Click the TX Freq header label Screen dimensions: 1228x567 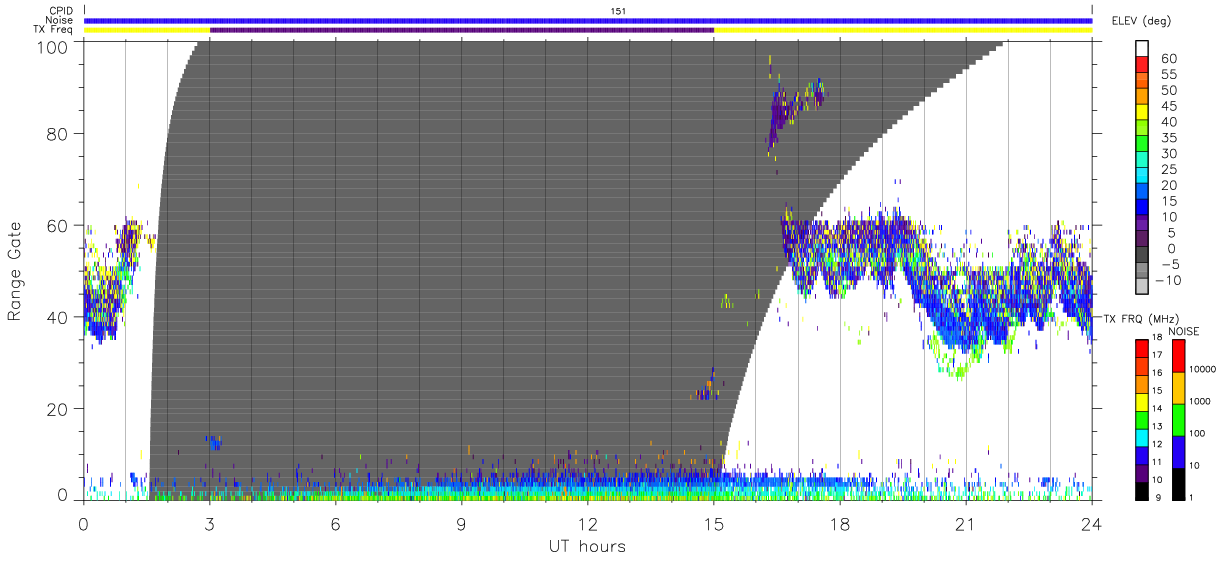pyautogui.click(x=54, y=30)
